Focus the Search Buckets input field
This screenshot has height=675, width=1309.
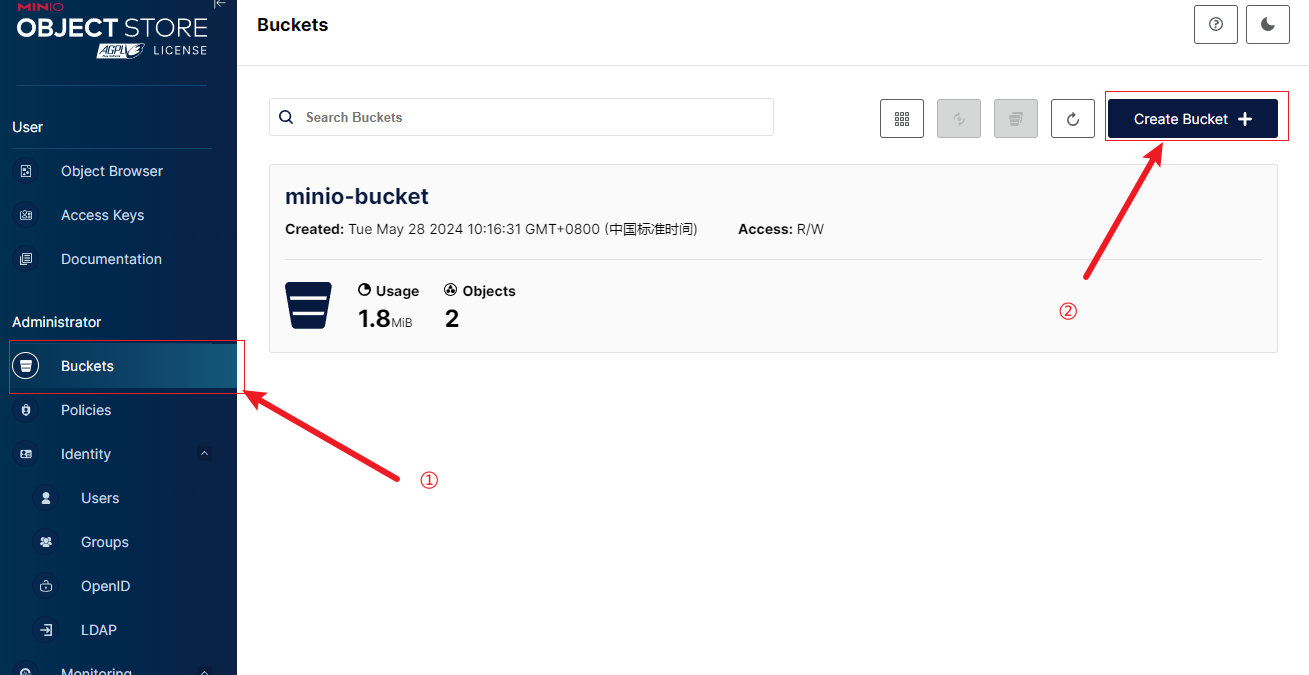[x=521, y=117]
